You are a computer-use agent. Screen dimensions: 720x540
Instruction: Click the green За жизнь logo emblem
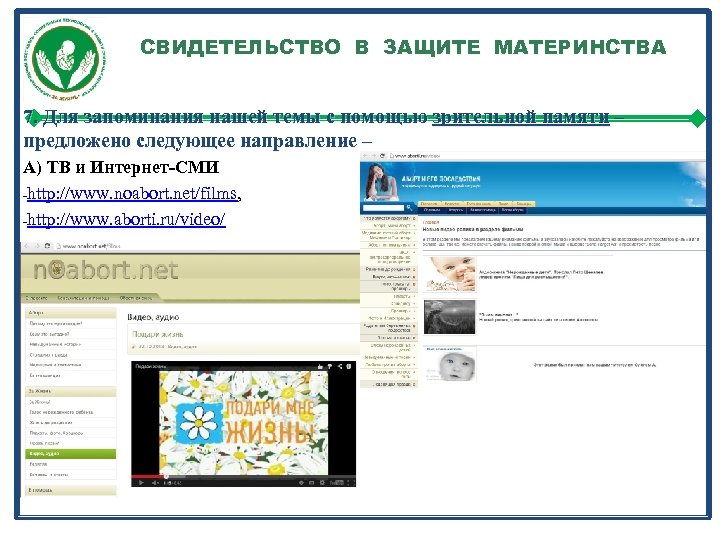click(64, 57)
